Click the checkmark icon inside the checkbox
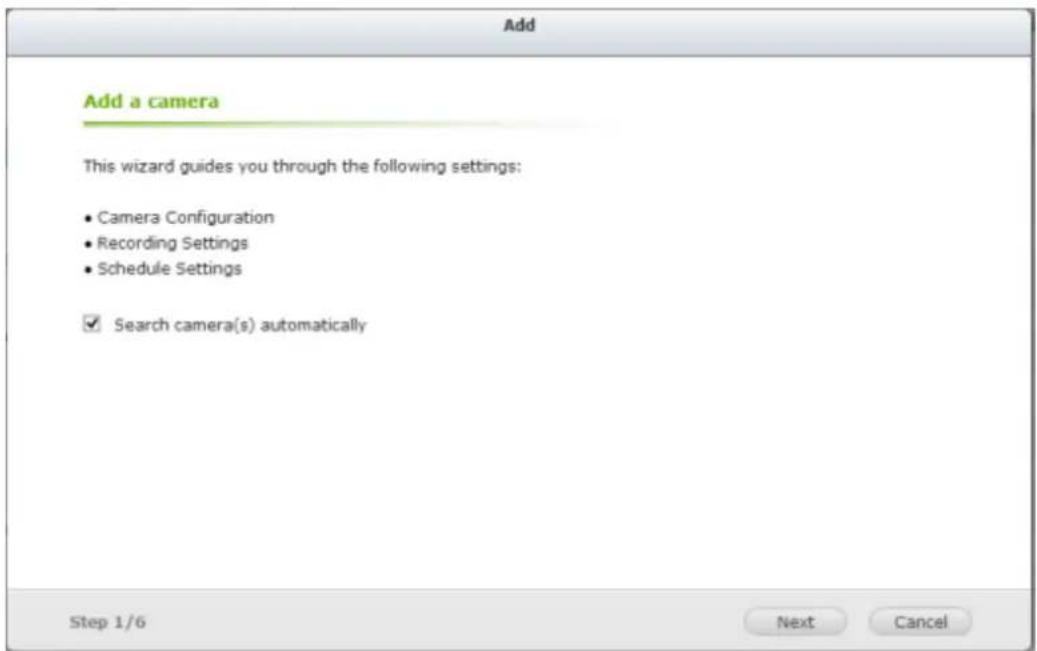The height and width of the screenshot is (651, 1037). 93,323
